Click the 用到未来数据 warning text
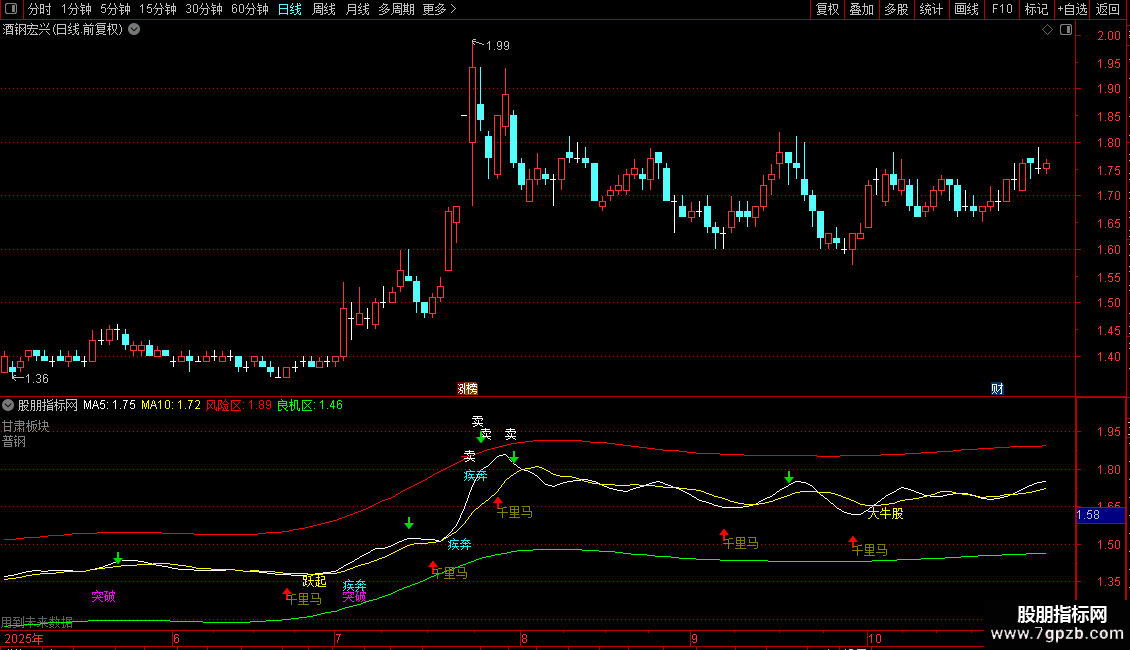Image resolution: width=1130 pixels, height=650 pixels. (37, 622)
